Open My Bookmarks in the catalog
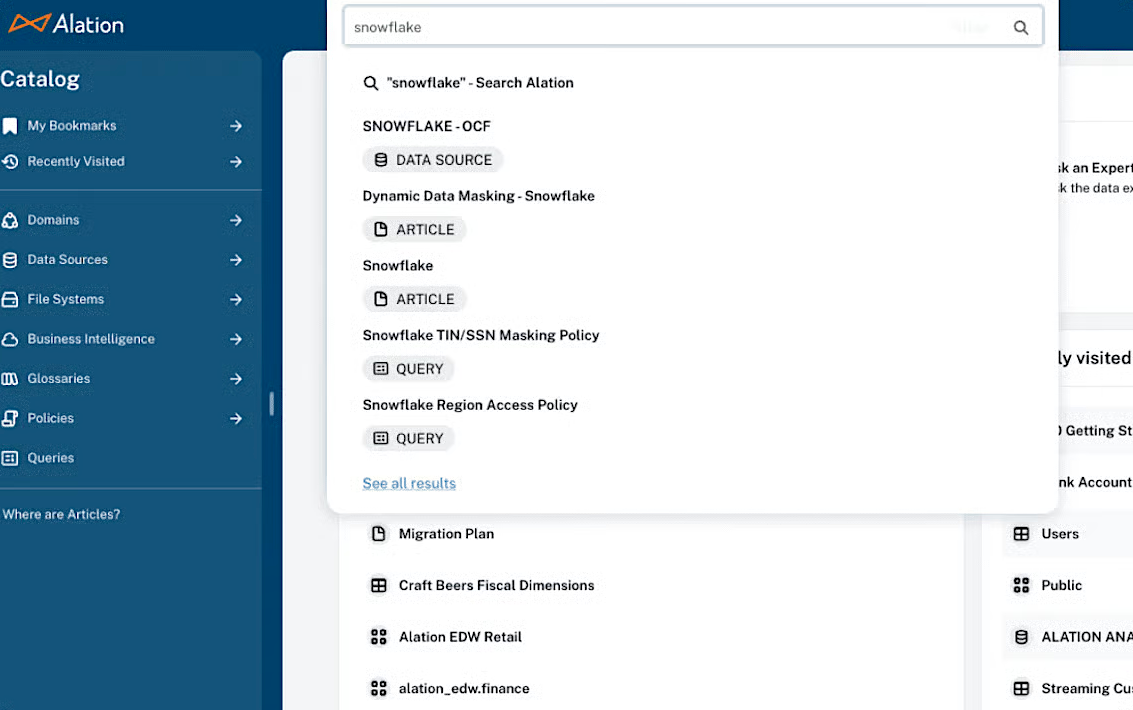1133x710 pixels. click(72, 126)
